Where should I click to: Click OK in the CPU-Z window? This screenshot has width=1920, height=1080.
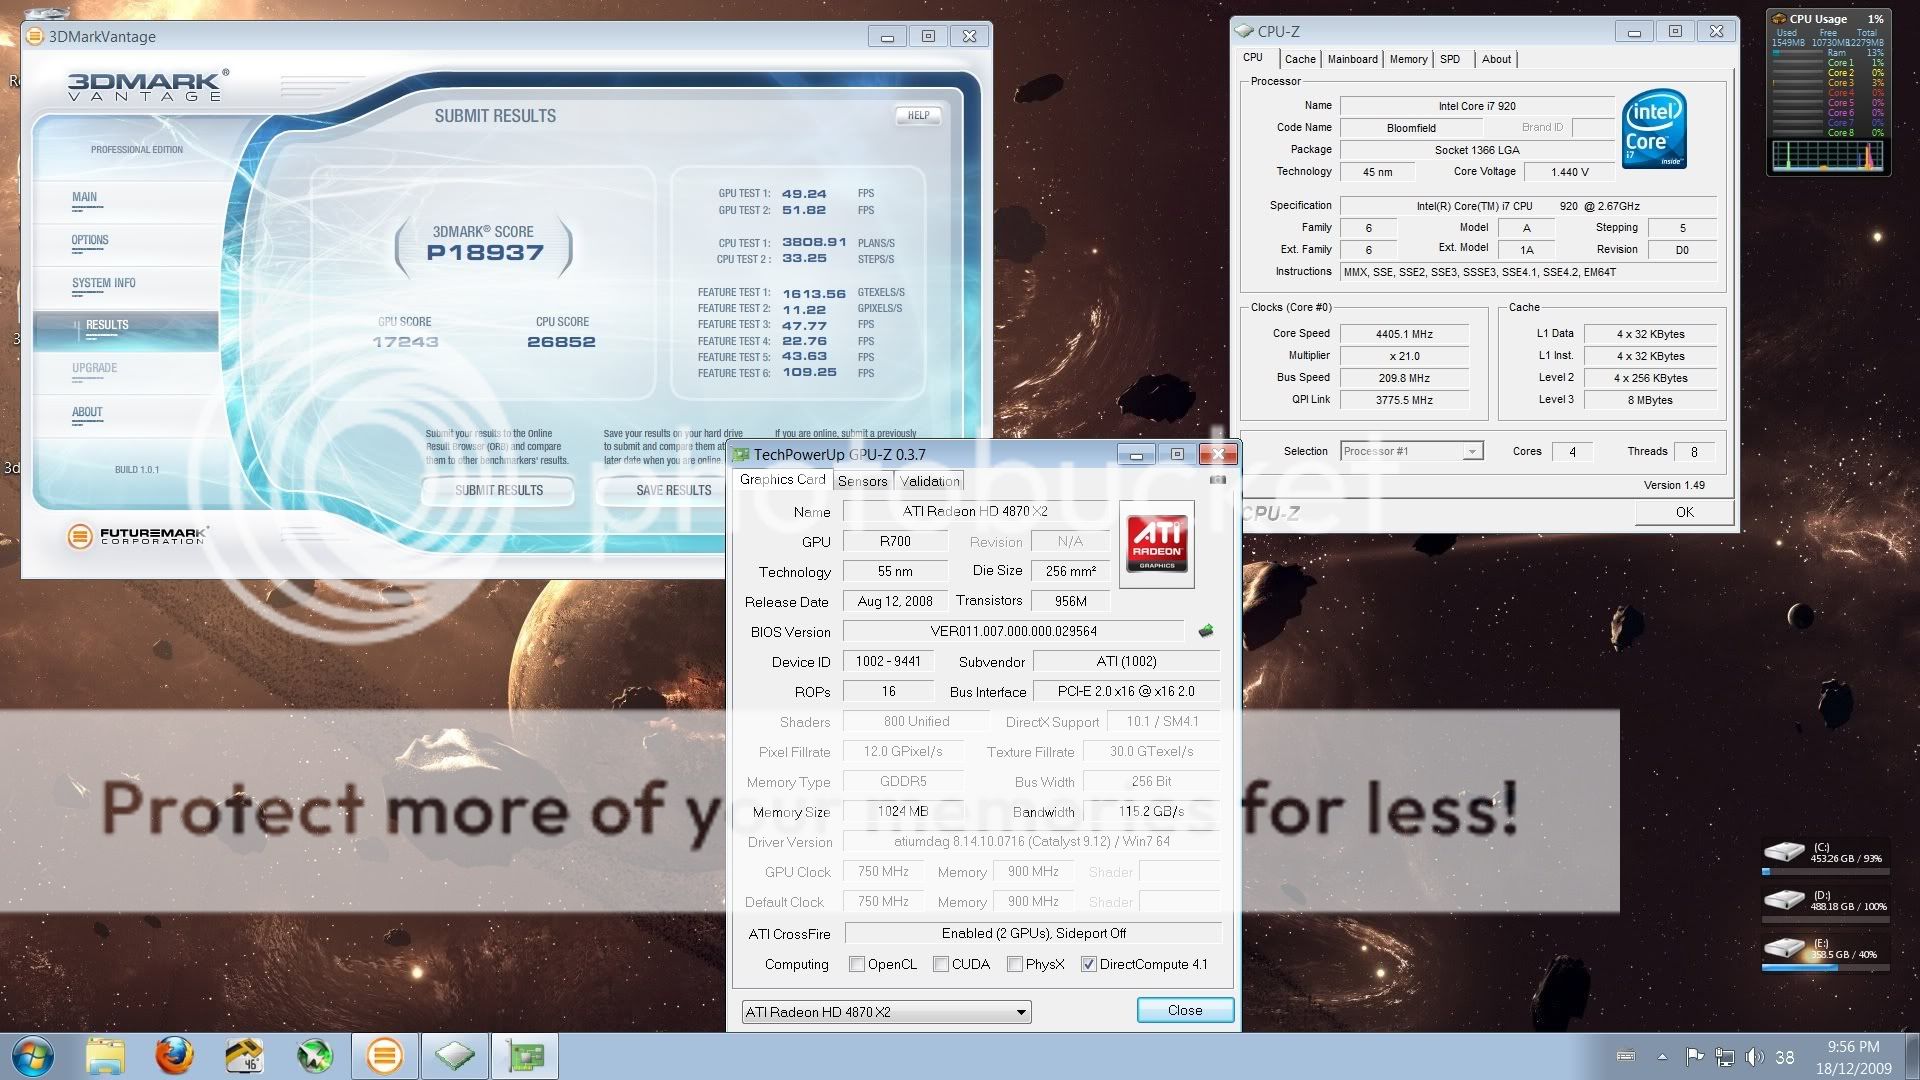(1684, 512)
